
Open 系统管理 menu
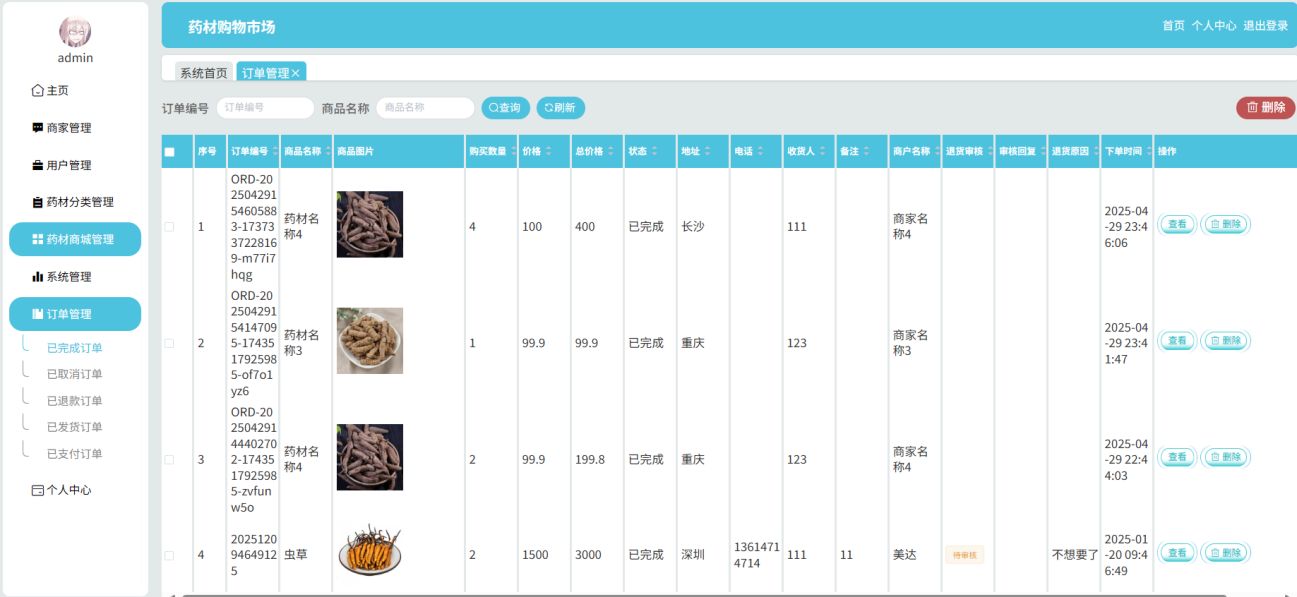point(75,276)
